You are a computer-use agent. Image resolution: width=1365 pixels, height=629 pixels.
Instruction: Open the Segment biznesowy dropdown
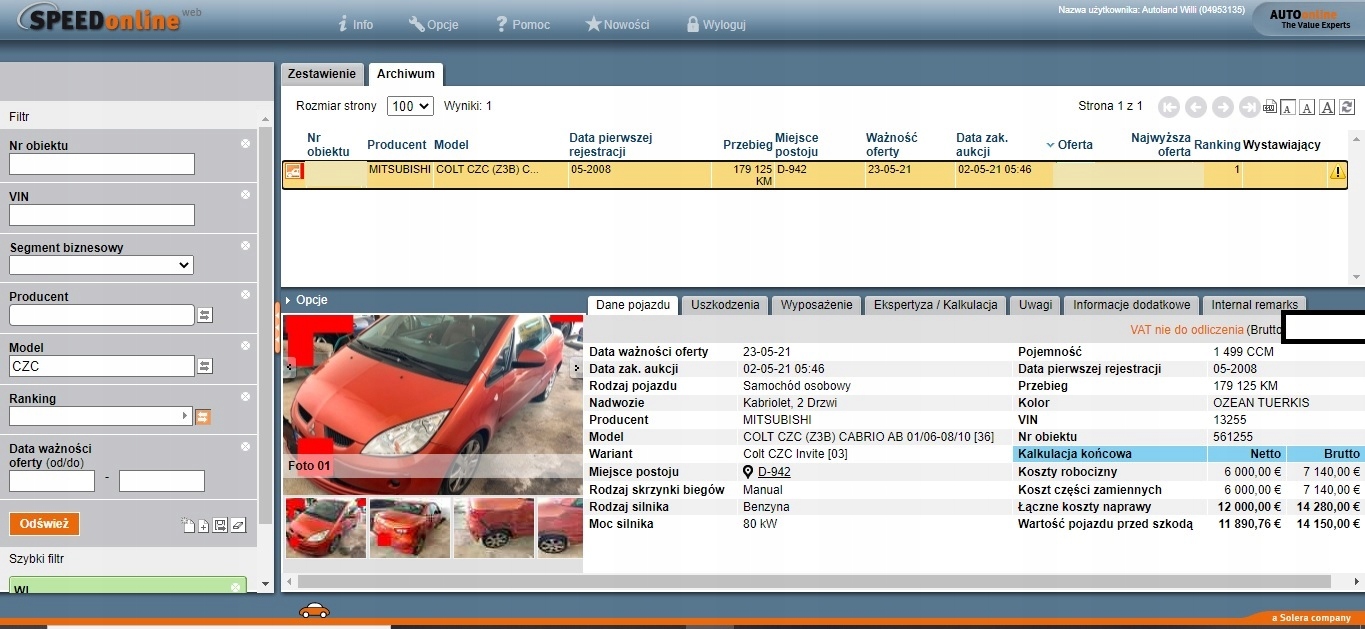(x=101, y=265)
